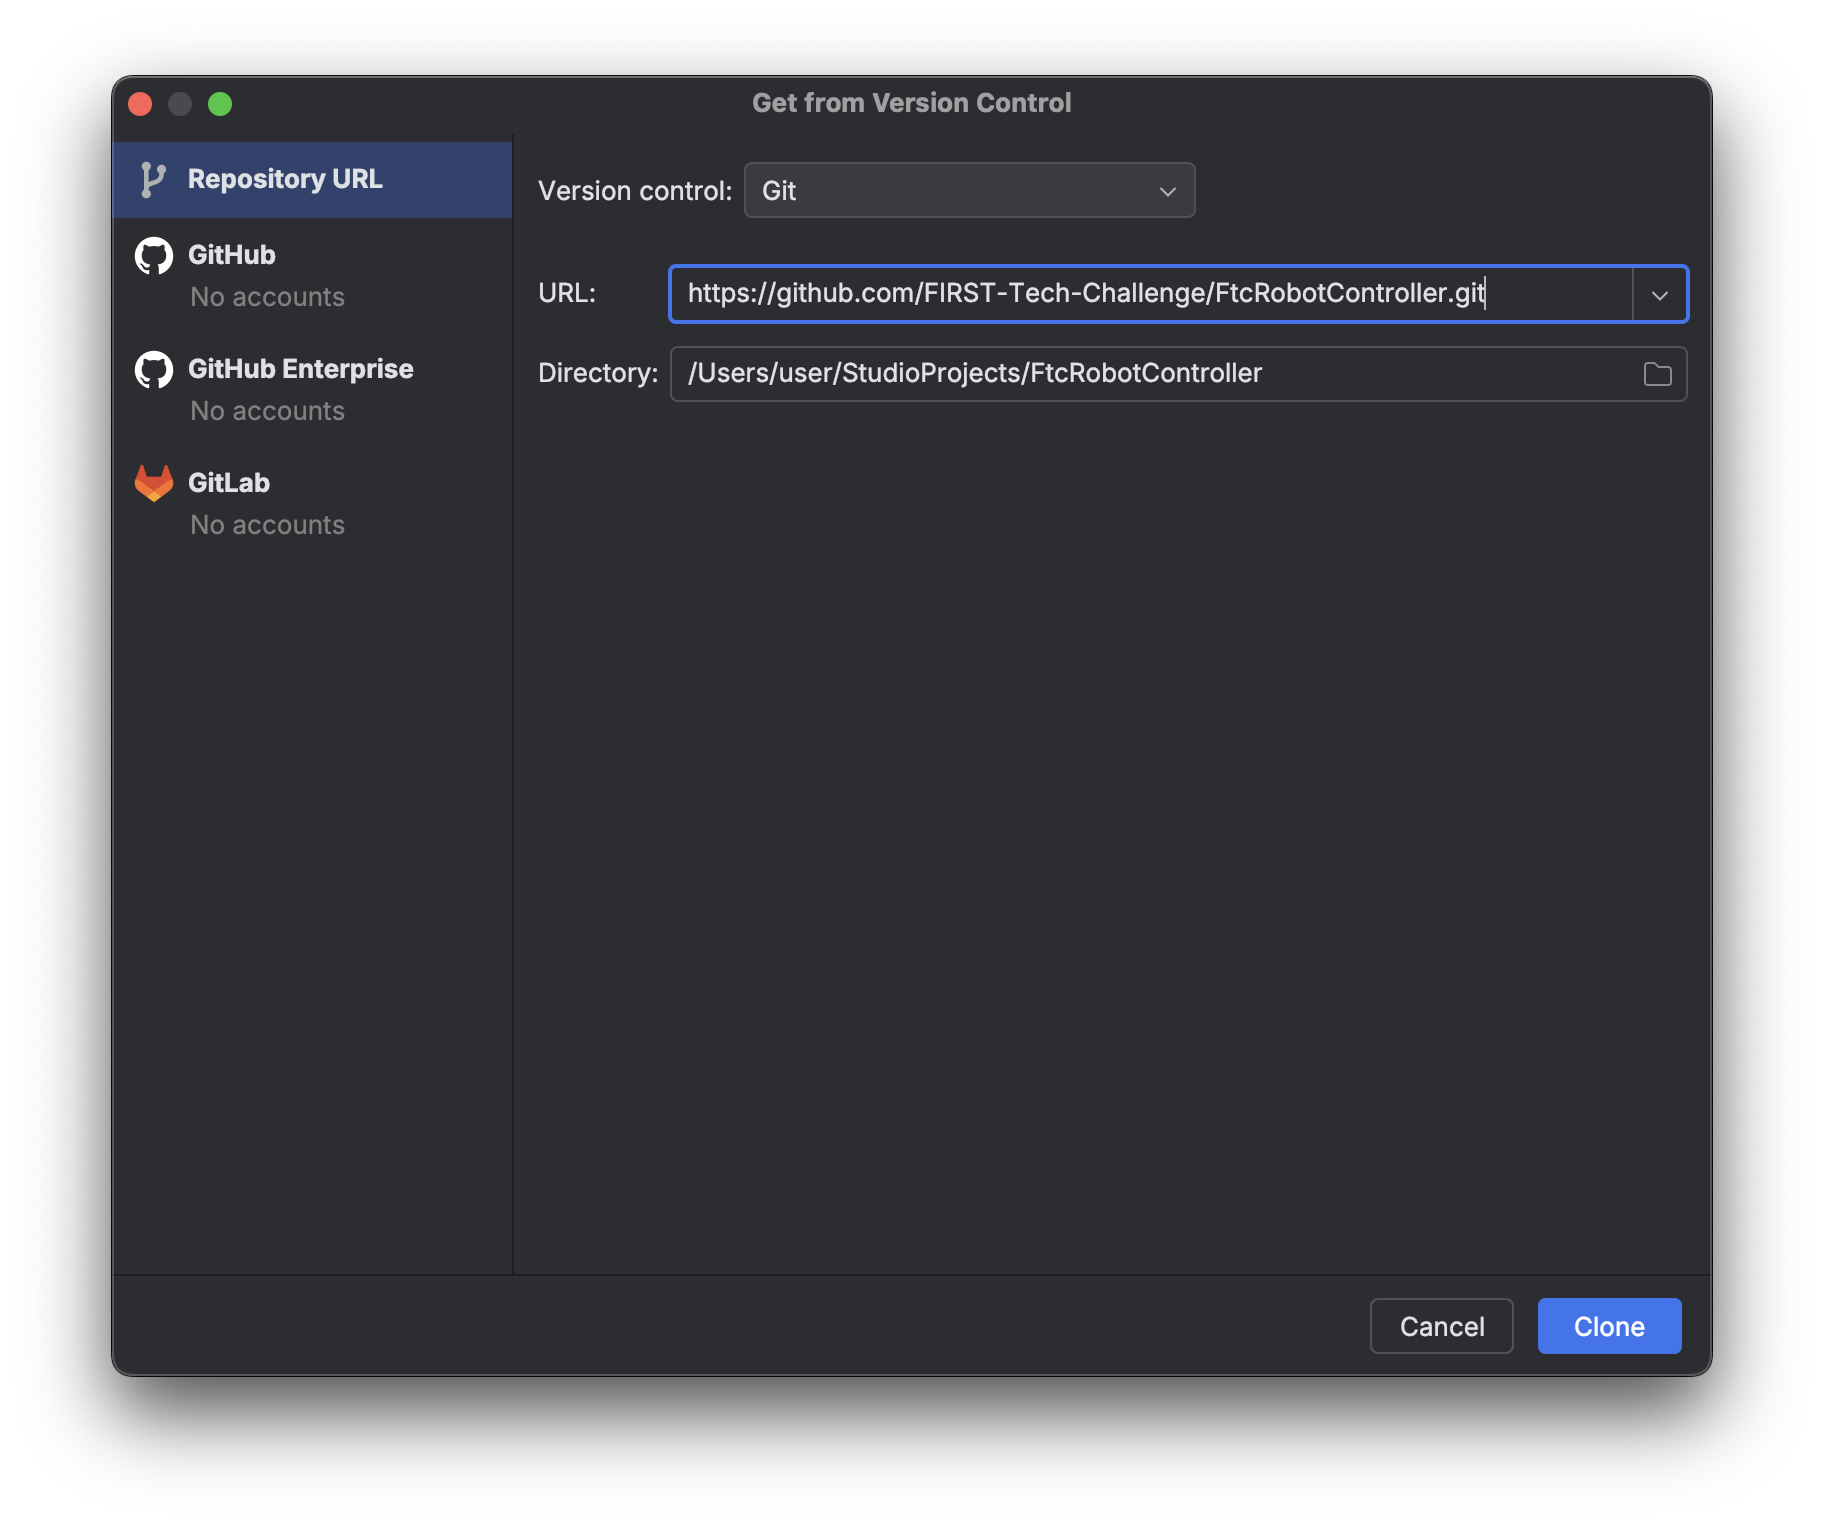
Task: Expand the URL history dropdown arrow
Action: click(x=1660, y=295)
